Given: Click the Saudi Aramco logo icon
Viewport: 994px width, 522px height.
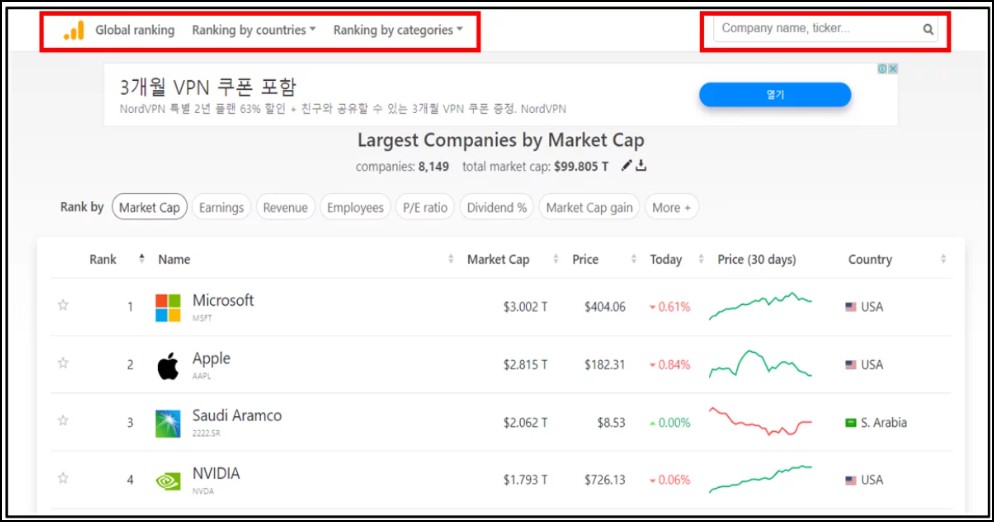Looking at the screenshot, I should point(168,424).
